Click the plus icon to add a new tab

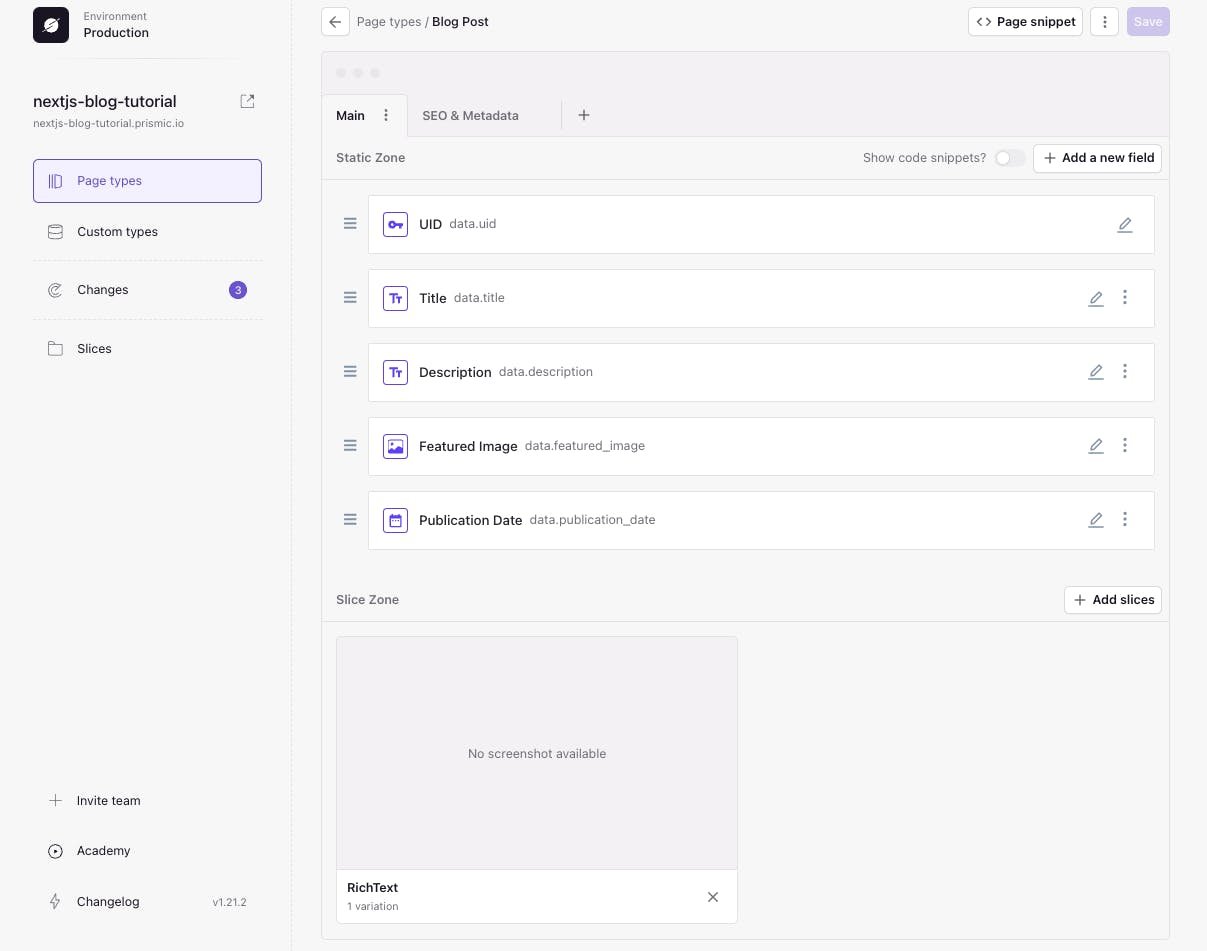click(x=584, y=115)
